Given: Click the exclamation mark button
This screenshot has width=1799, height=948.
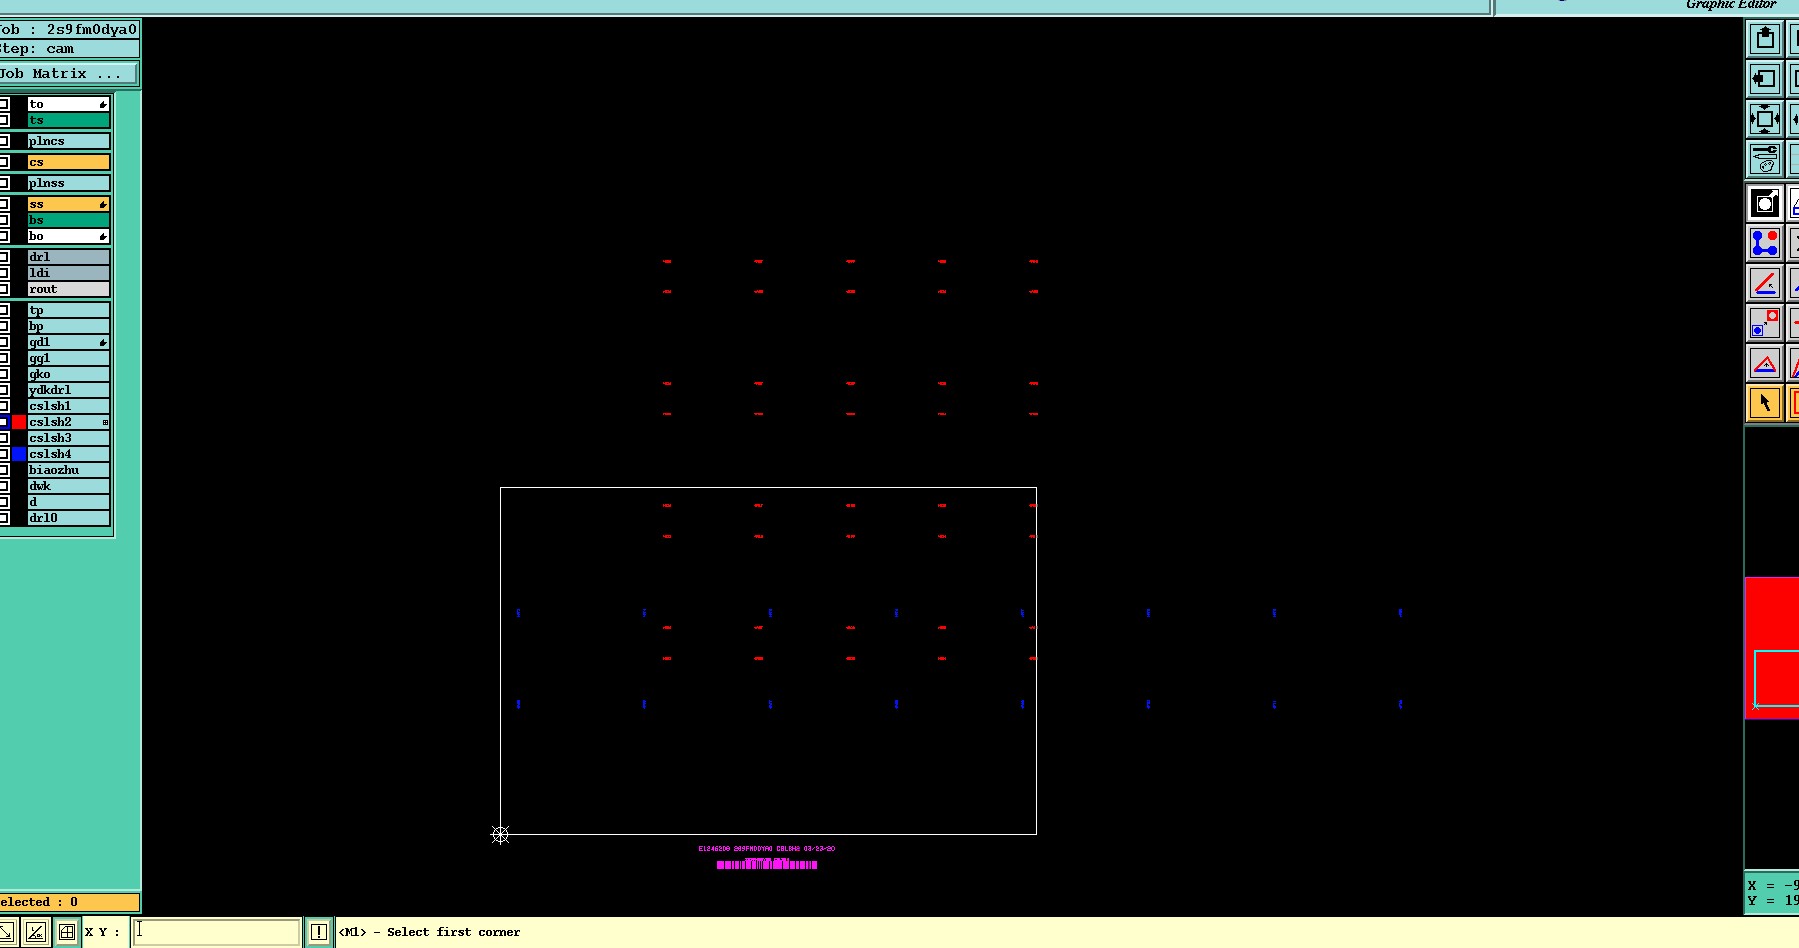Looking at the screenshot, I should pyautogui.click(x=318, y=932).
